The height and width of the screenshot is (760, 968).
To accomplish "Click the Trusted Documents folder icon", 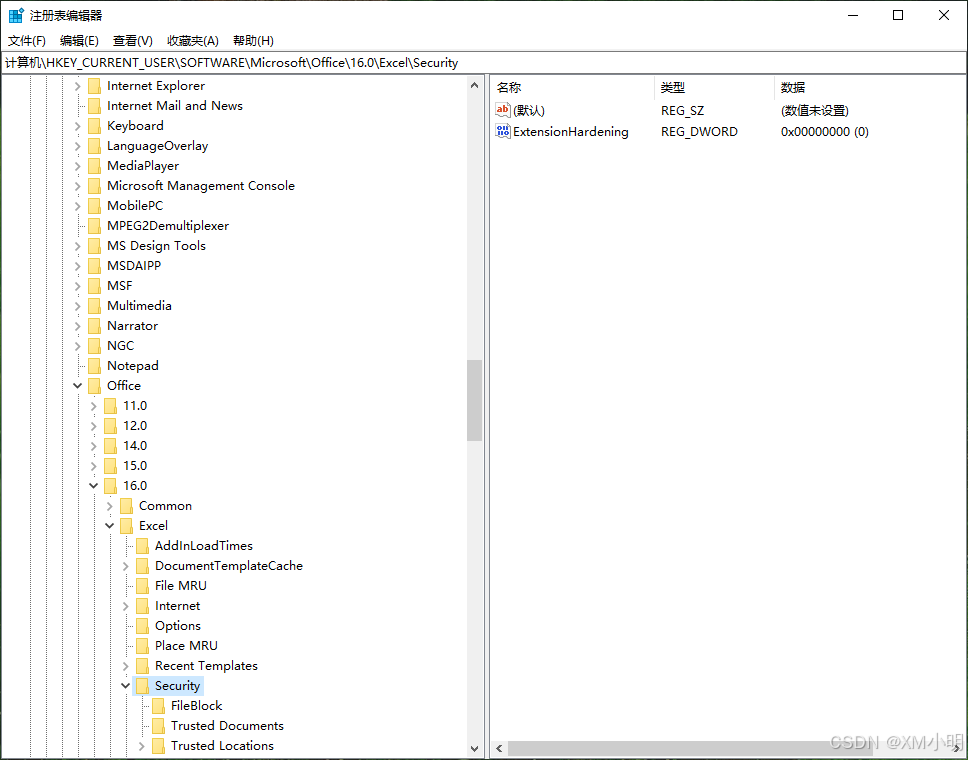I will [x=159, y=726].
